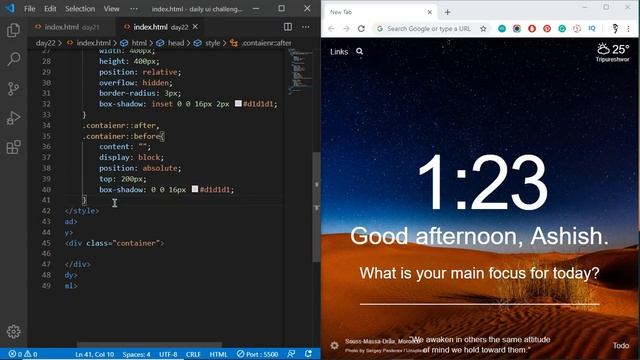Image resolution: width=640 pixels, height=360 pixels.
Task: Open Chrome three-dot menu
Action: 629,29
